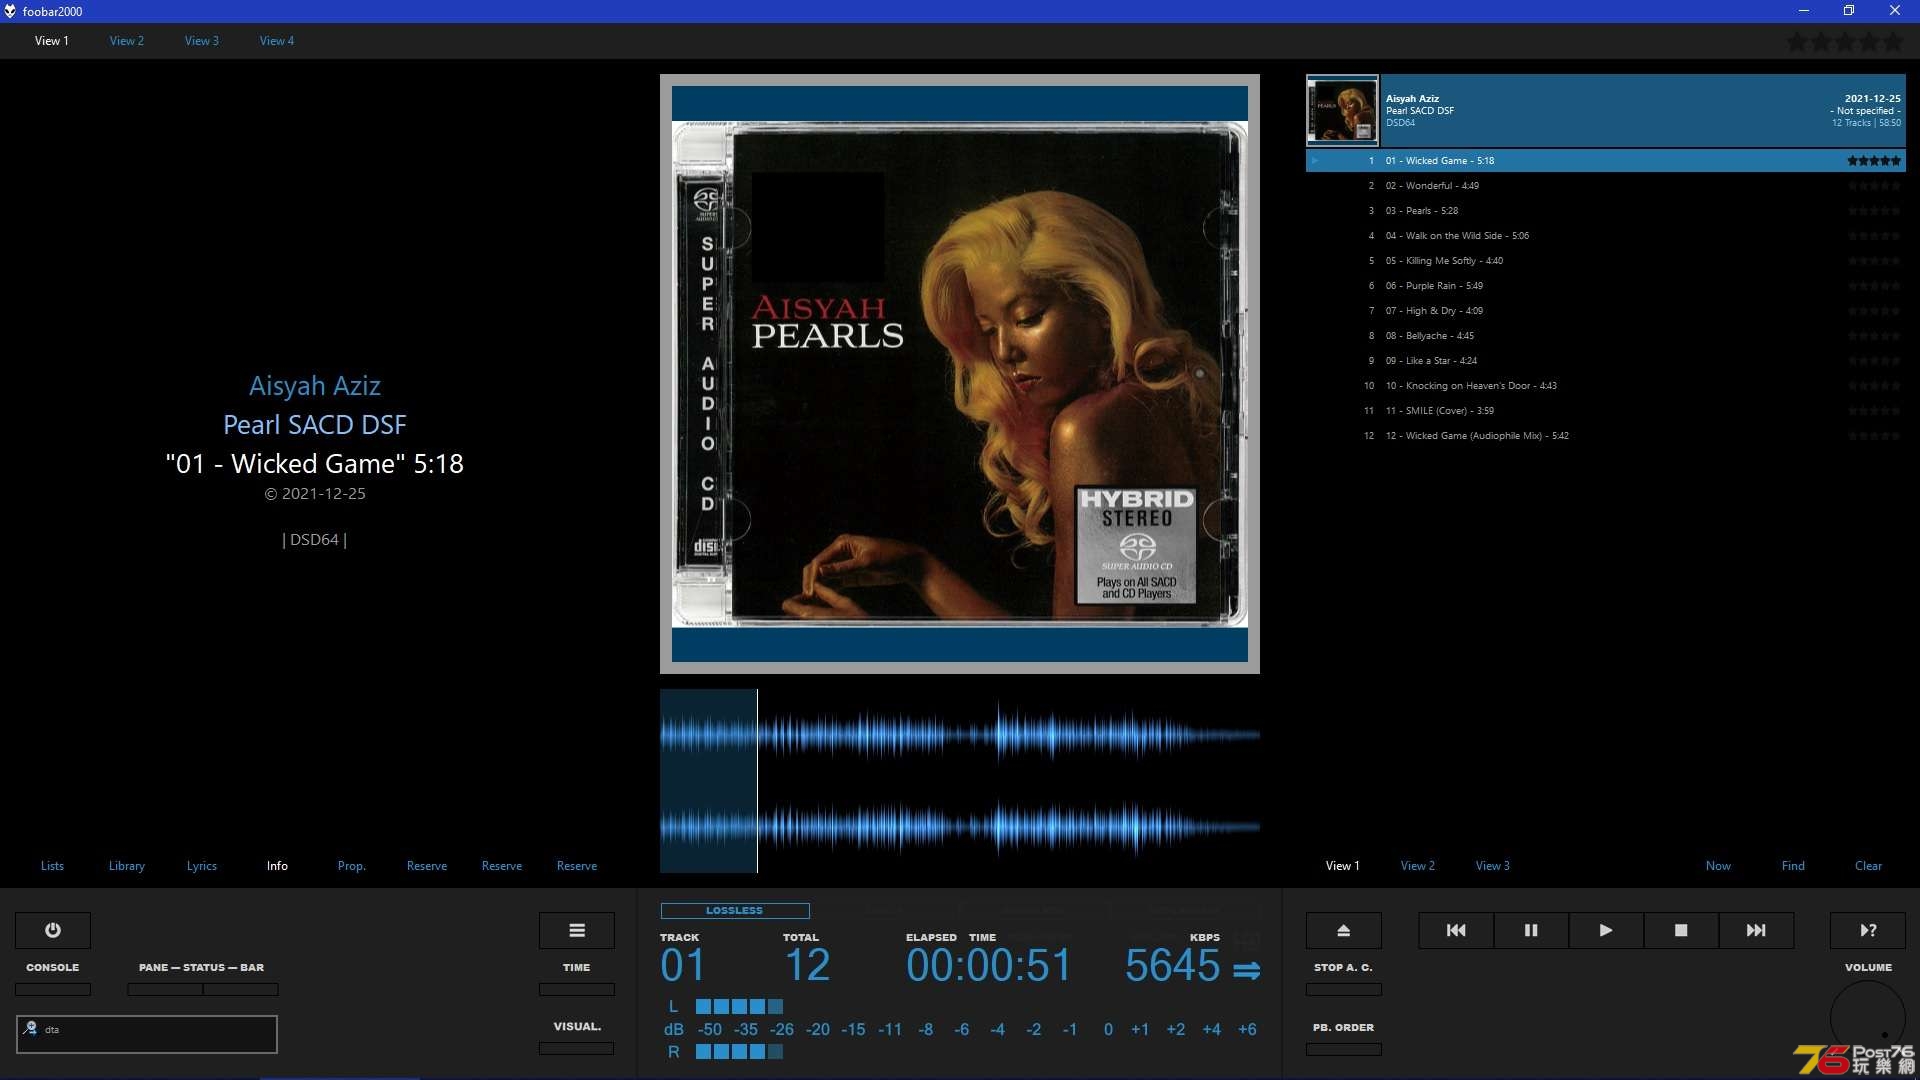Click the Now link
1920x1080 pixels.
pos(1718,866)
